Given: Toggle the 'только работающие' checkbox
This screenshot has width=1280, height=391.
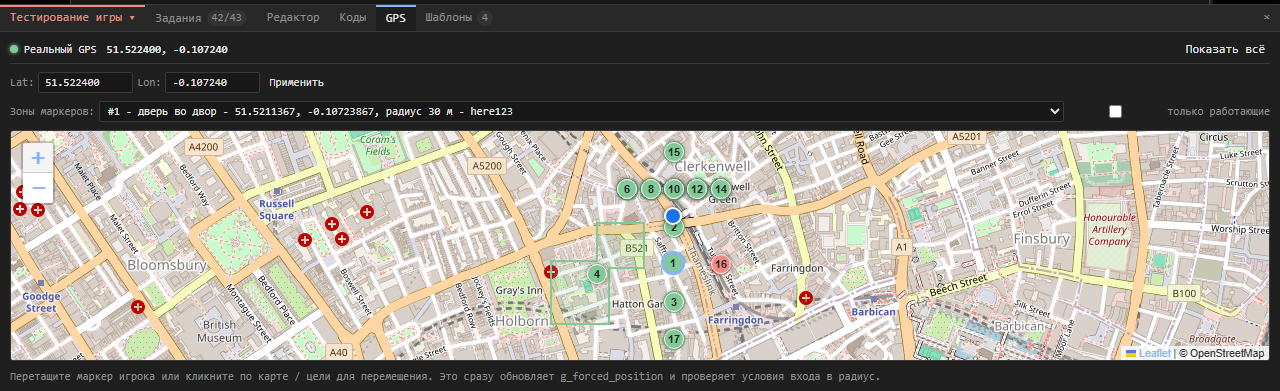Looking at the screenshot, I should pyautogui.click(x=1115, y=112).
